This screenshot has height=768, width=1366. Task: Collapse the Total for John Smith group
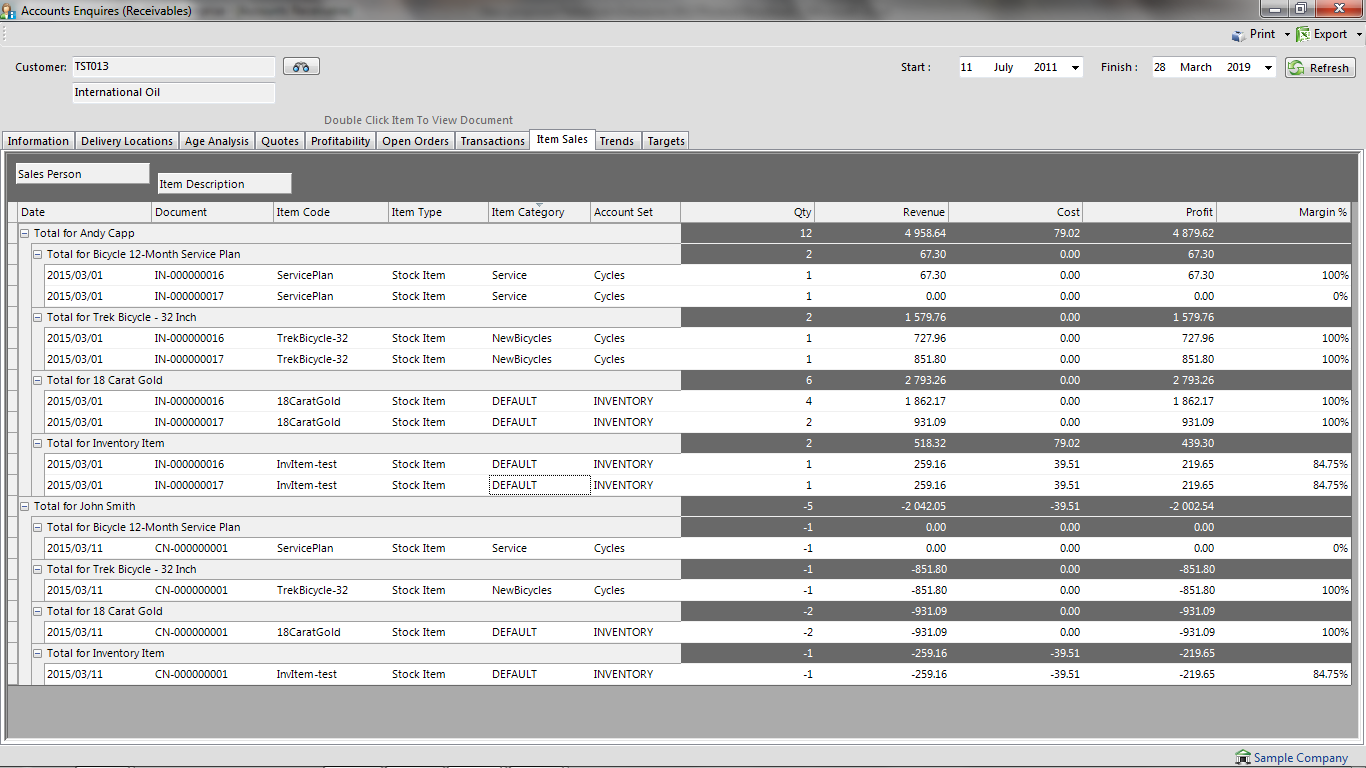[25, 506]
